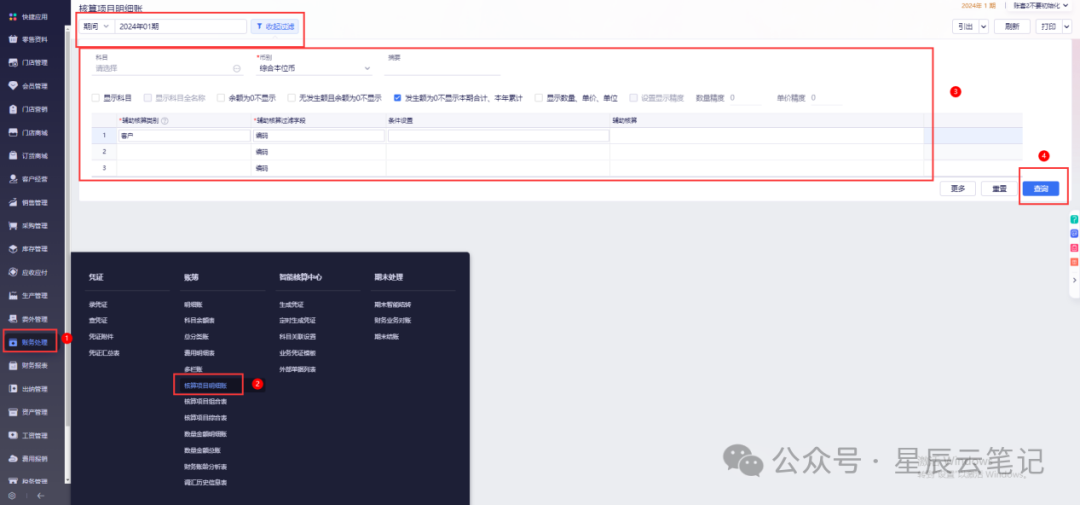Click the 收起过滤 filter button
Image resolution: width=1080 pixels, height=505 pixels.
(275, 26)
